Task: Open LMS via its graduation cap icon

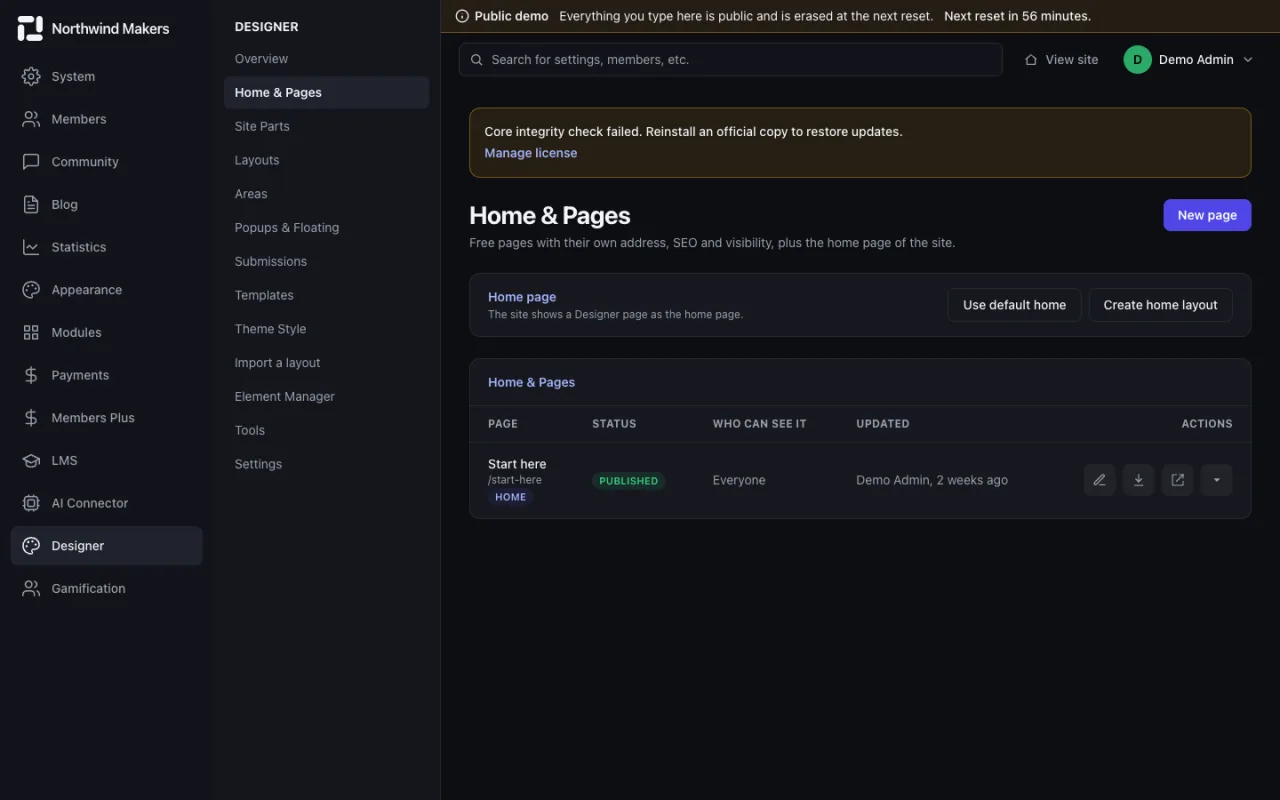Action: [x=31, y=460]
